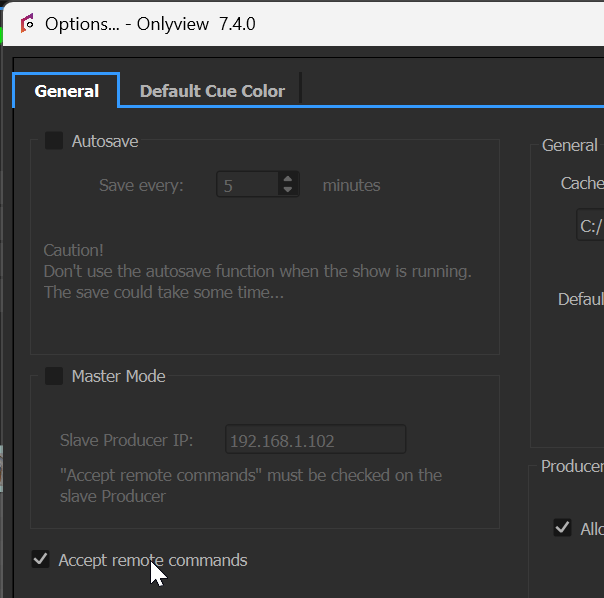Click the cache path field showing C:/
The height and width of the screenshot is (598, 604).
pos(590,227)
